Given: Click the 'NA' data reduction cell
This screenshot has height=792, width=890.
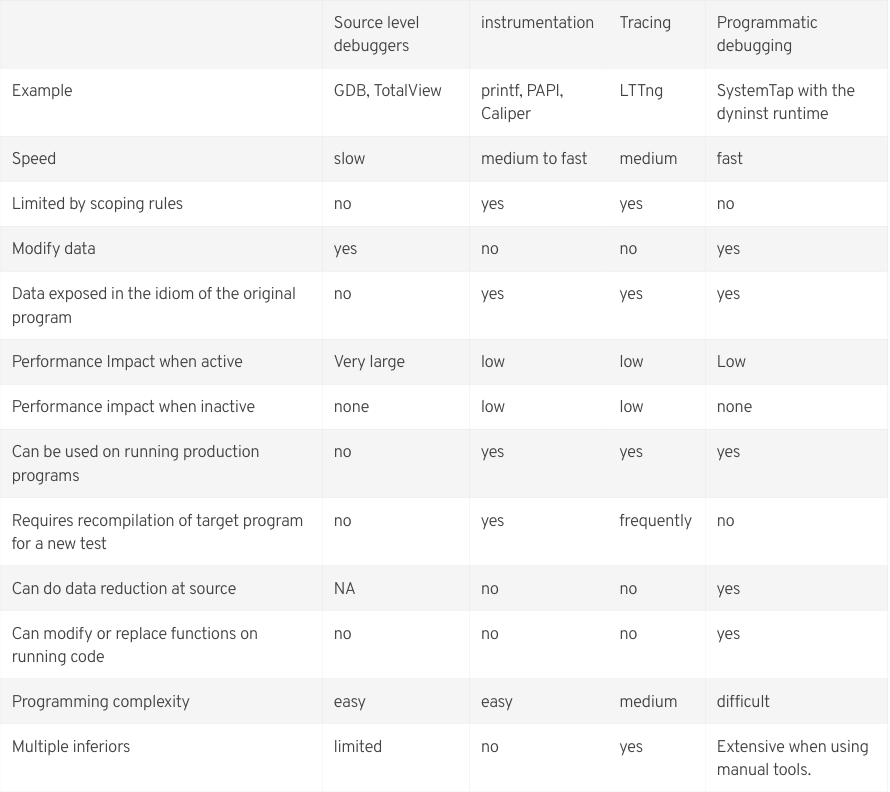Looking at the screenshot, I should coord(344,589).
